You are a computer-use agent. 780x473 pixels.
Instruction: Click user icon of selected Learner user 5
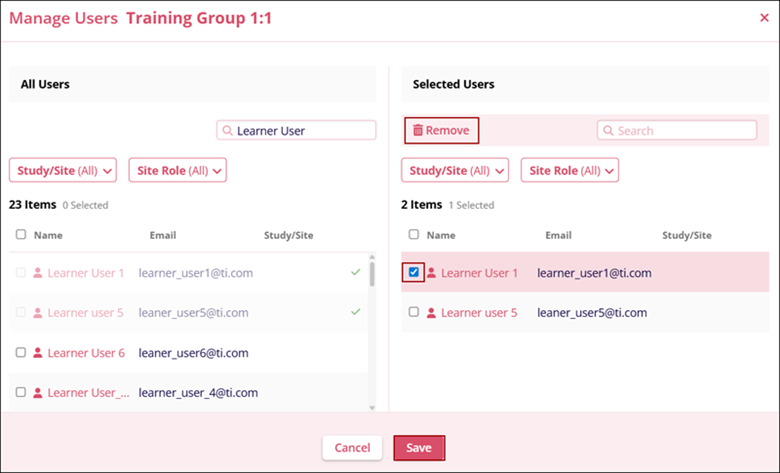[432, 313]
